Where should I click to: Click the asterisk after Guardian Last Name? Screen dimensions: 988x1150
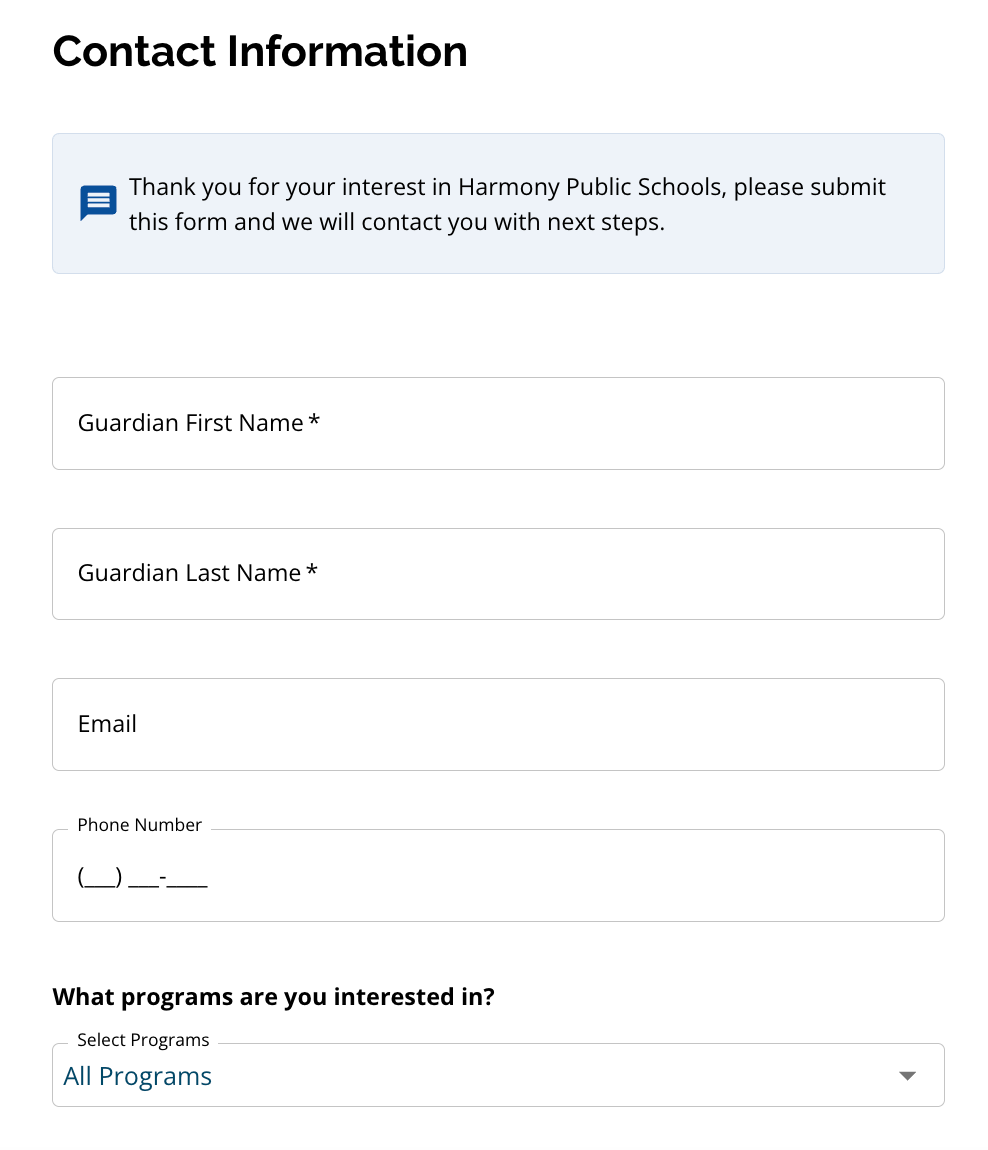pyautogui.click(x=312, y=573)
